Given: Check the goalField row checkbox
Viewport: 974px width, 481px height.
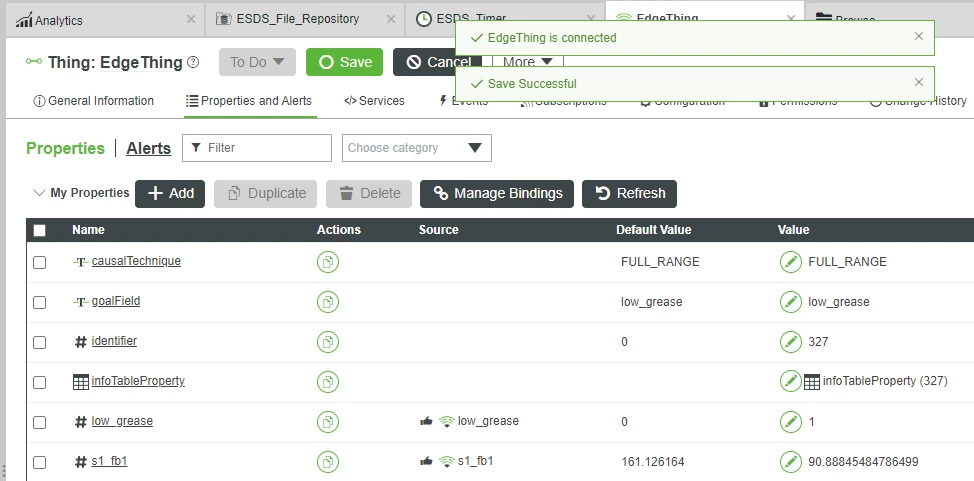Looking at the screenshot, I should (x=39, y=303).
